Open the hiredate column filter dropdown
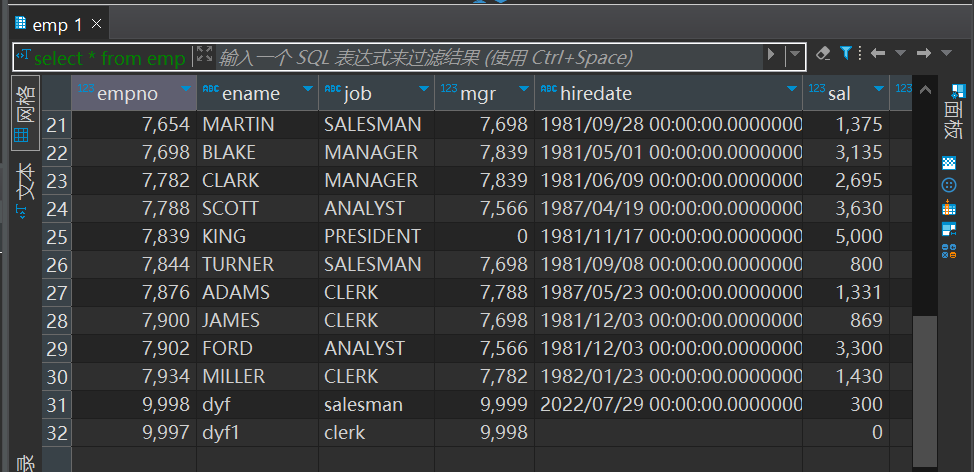 (x=791, y=89)
